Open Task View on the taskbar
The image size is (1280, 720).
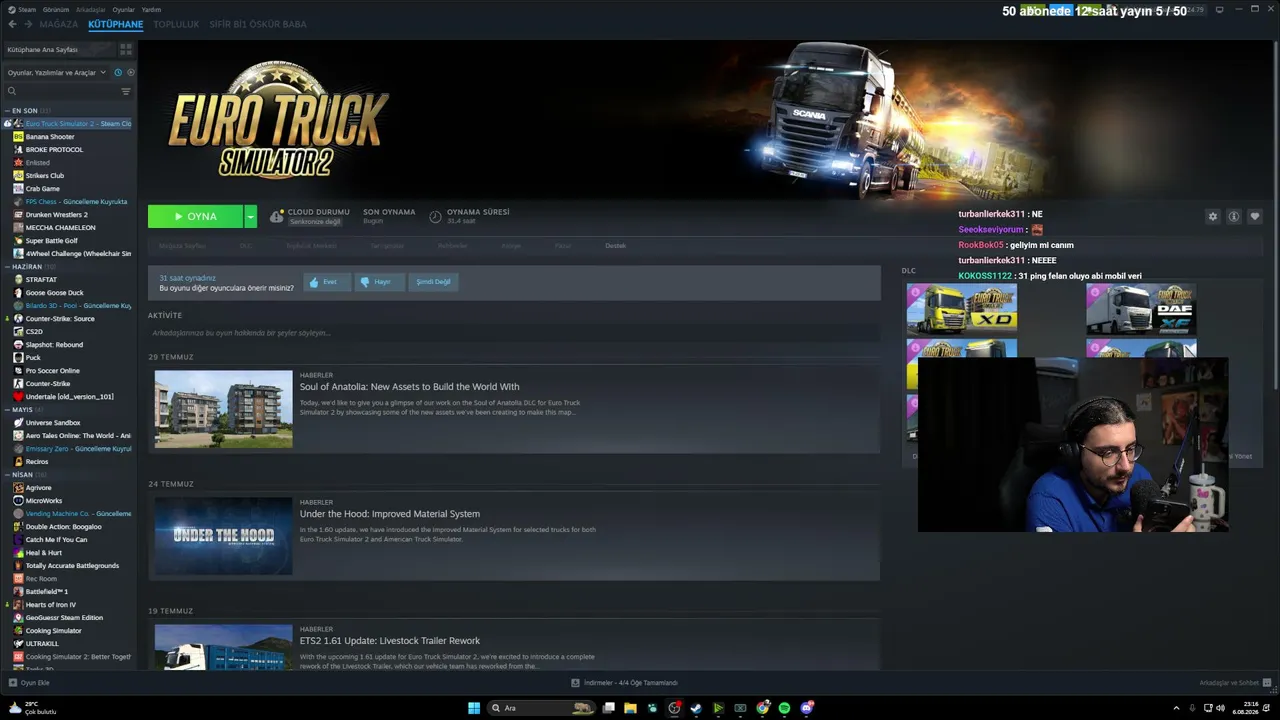(608, 708)
